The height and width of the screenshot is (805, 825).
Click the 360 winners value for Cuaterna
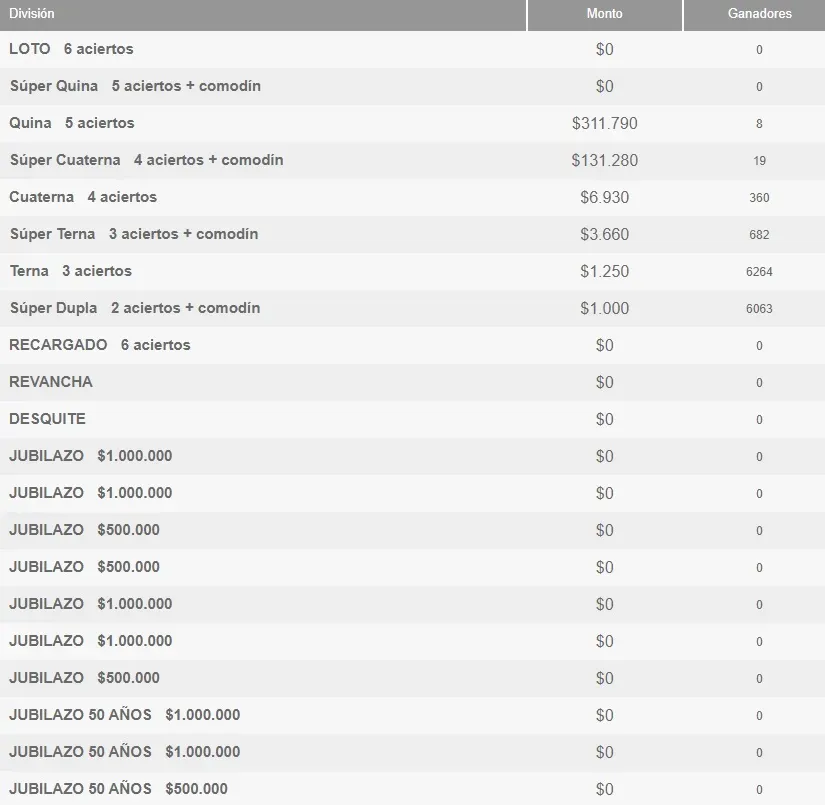click(759, 197)
